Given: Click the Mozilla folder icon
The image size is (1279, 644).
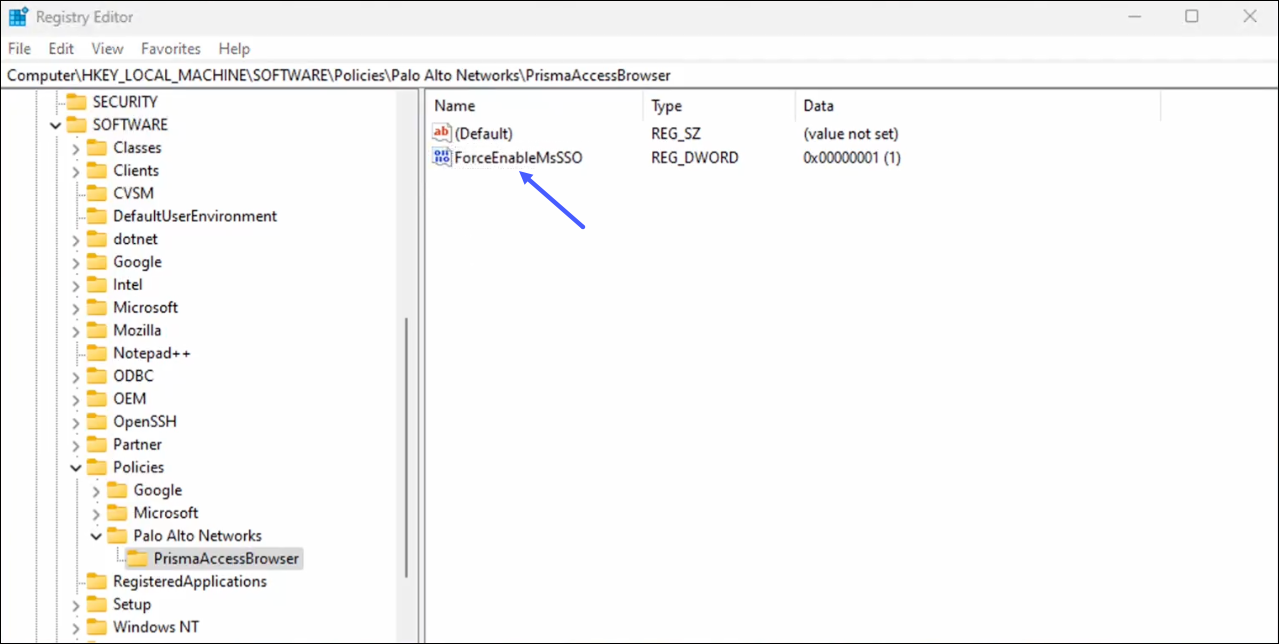Looking at the screenshot, I should click(x=97, y=330).
